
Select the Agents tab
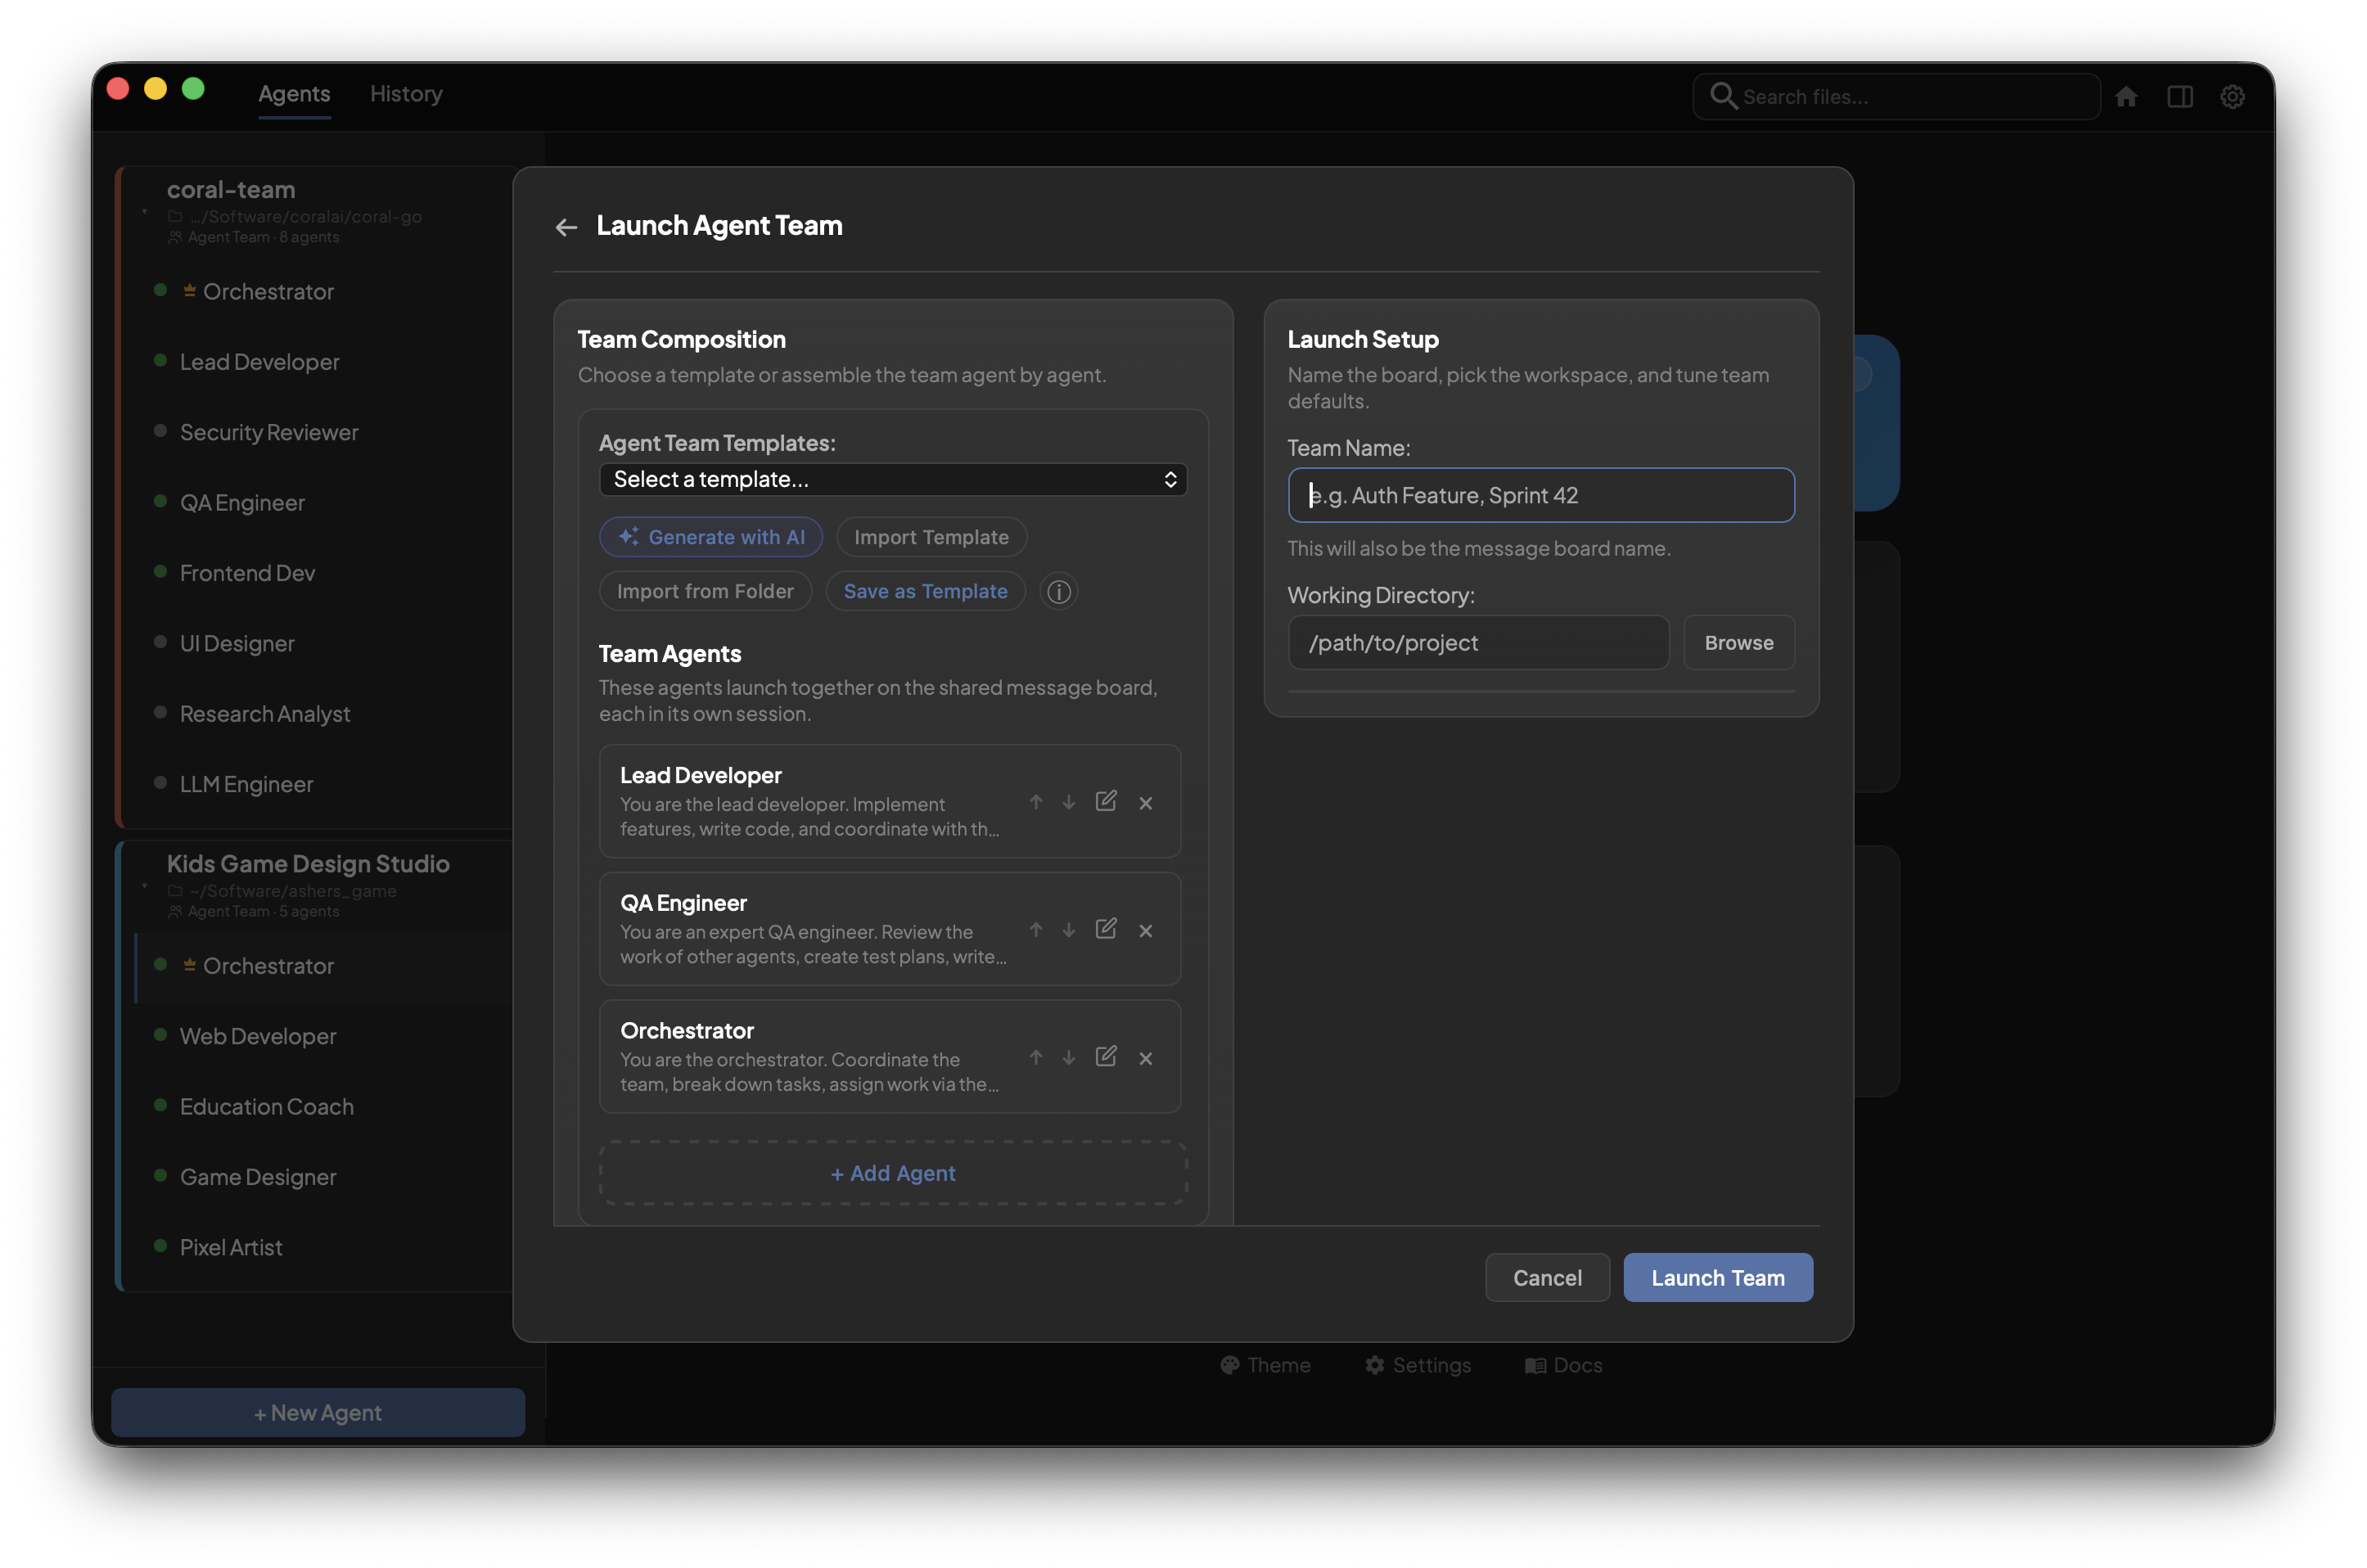click(x=294, y=93)
